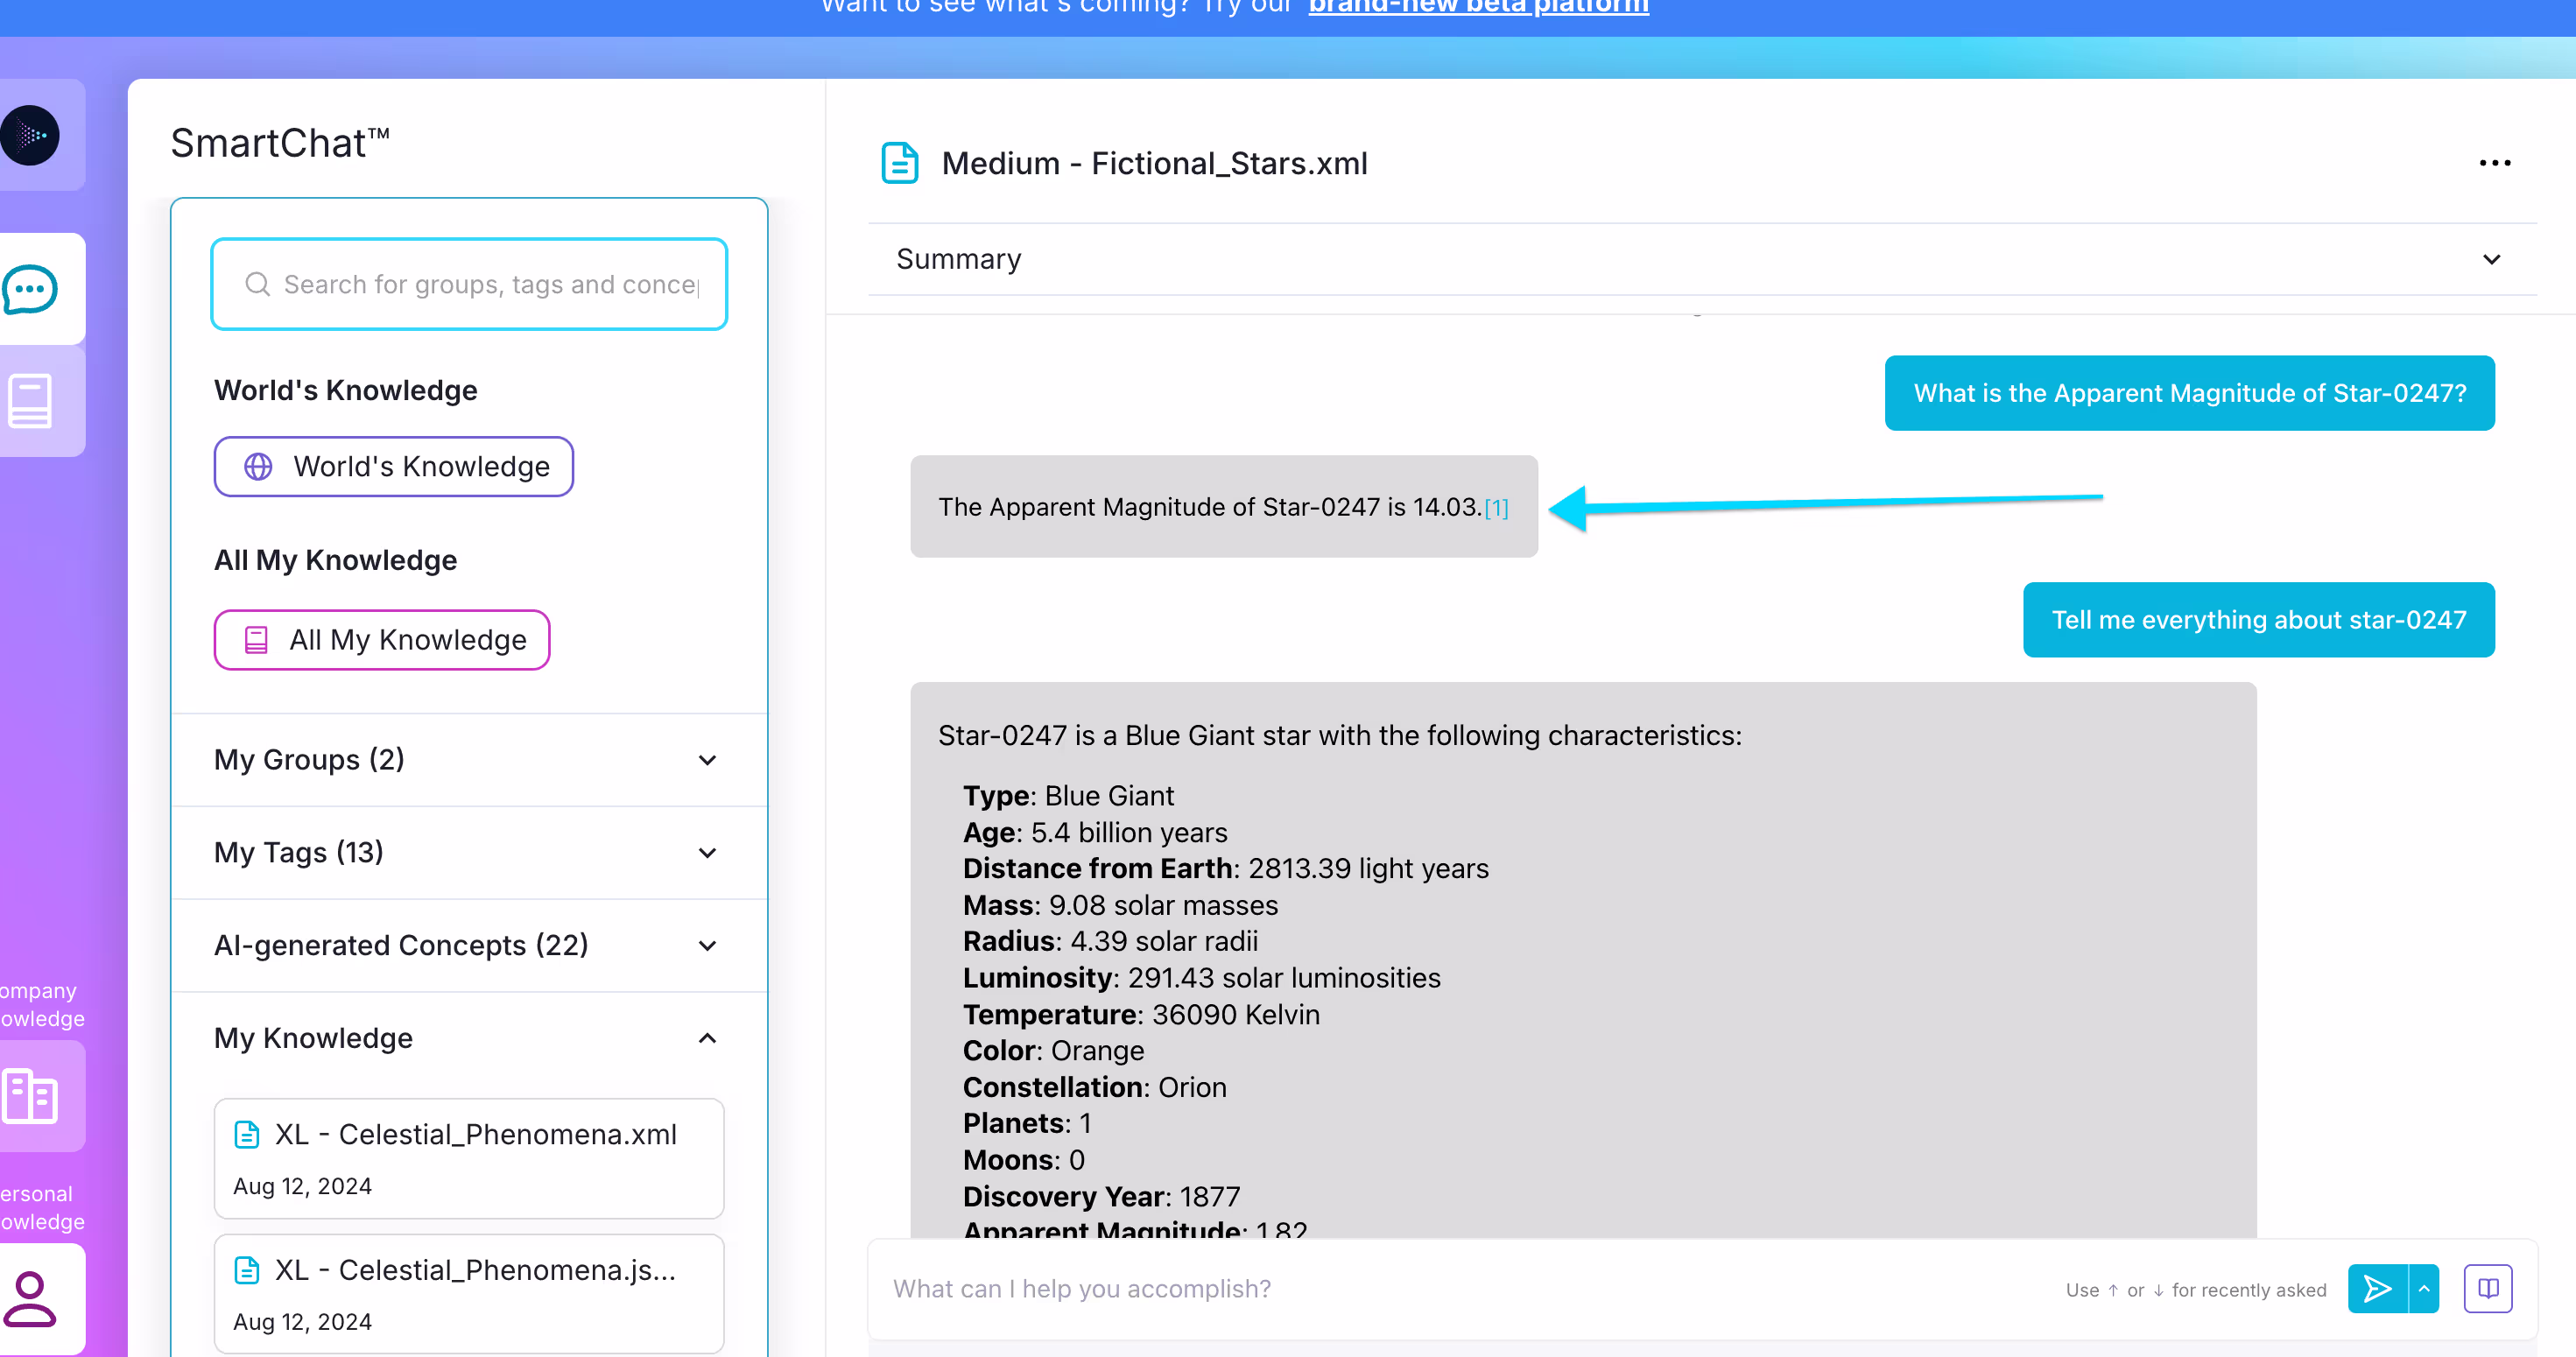Click the 'Planets: 1' line
Image resolution: width=2576 pixels, height=1357 pixels.
1027,1123
